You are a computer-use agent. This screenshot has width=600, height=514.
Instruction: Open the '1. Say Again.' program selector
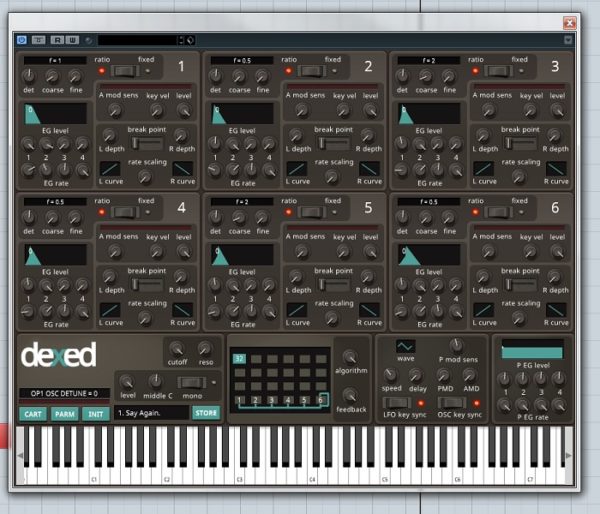[x=152, y=413]
